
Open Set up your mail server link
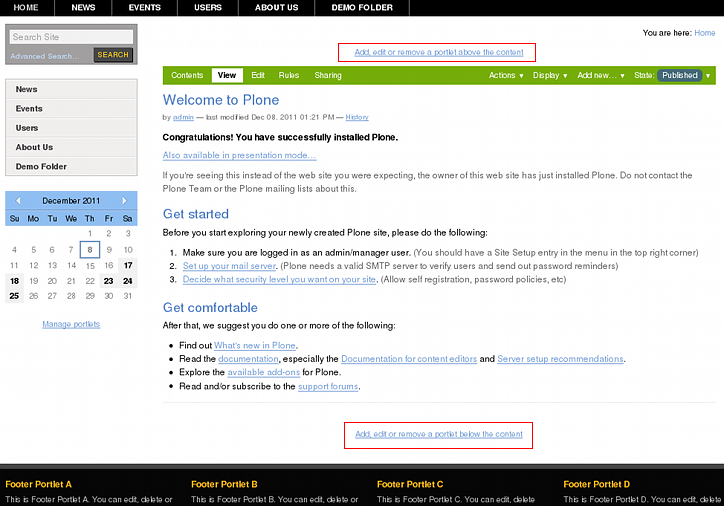click(229, 266)
